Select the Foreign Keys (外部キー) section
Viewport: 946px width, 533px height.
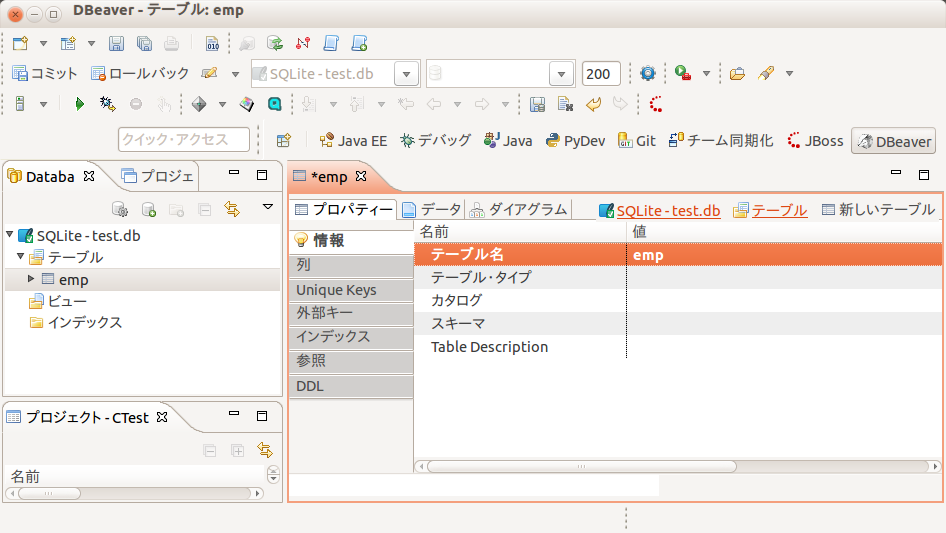click(352, 314)
